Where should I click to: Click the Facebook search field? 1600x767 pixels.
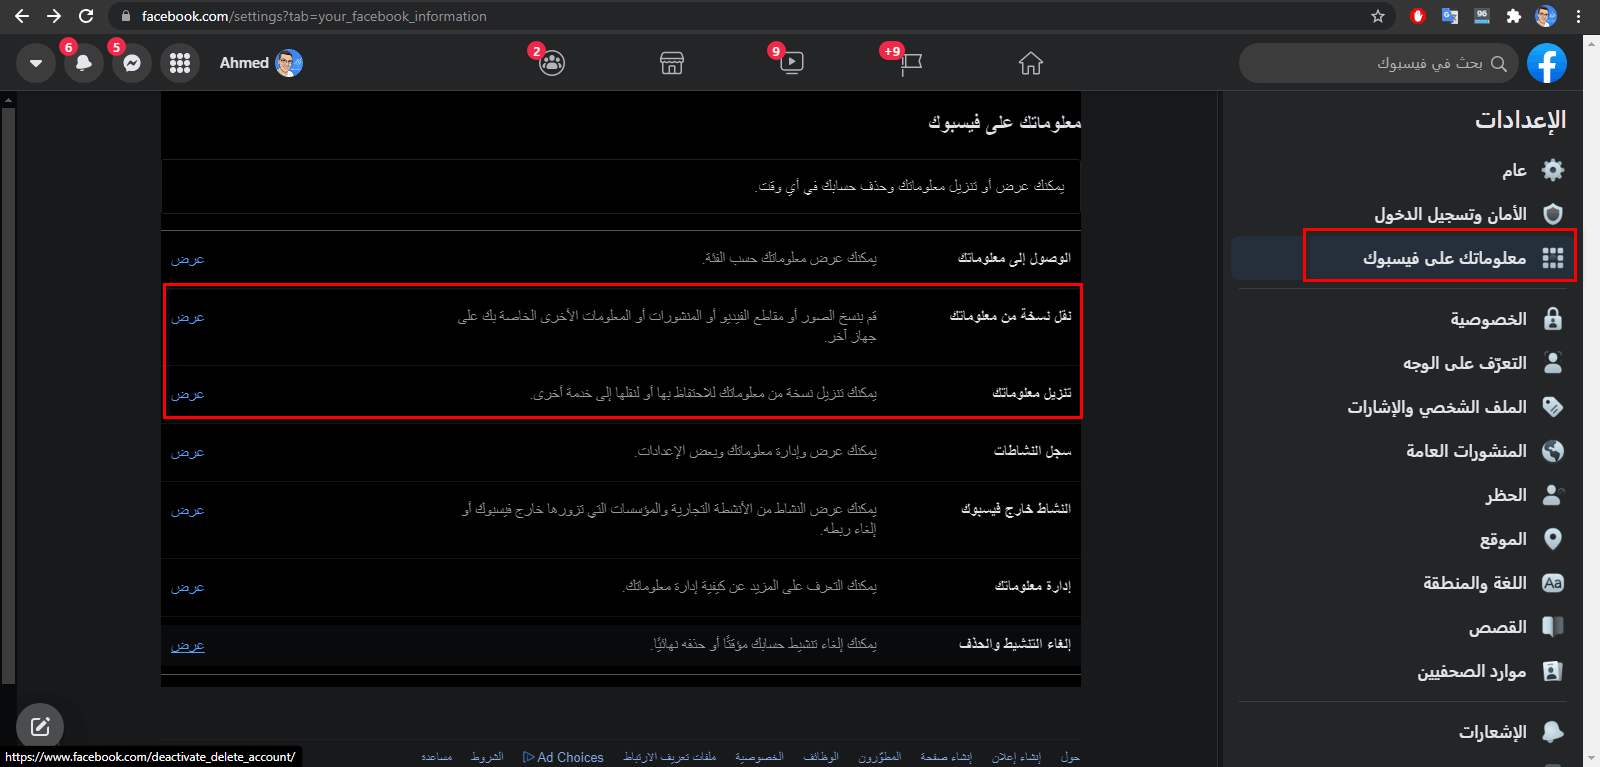click(1378, 63)
